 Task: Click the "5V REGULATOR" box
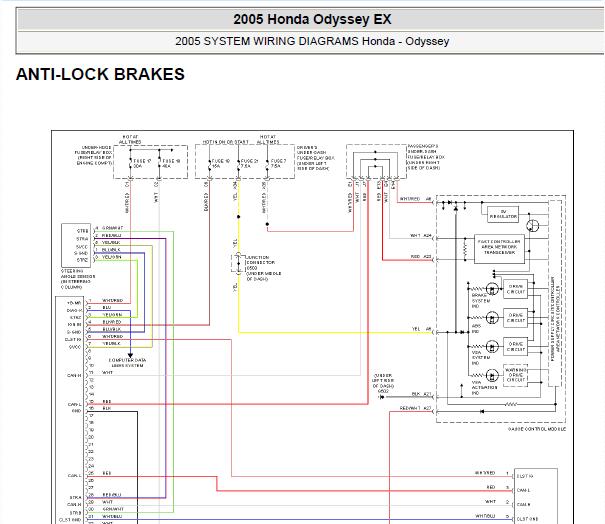coord(503,214)
